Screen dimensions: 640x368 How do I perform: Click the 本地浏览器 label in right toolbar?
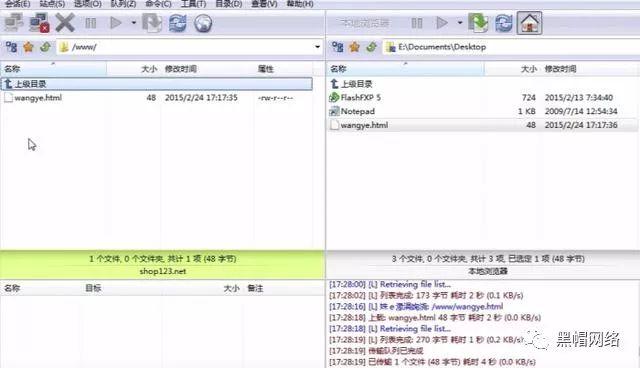[x=364, y=23]
